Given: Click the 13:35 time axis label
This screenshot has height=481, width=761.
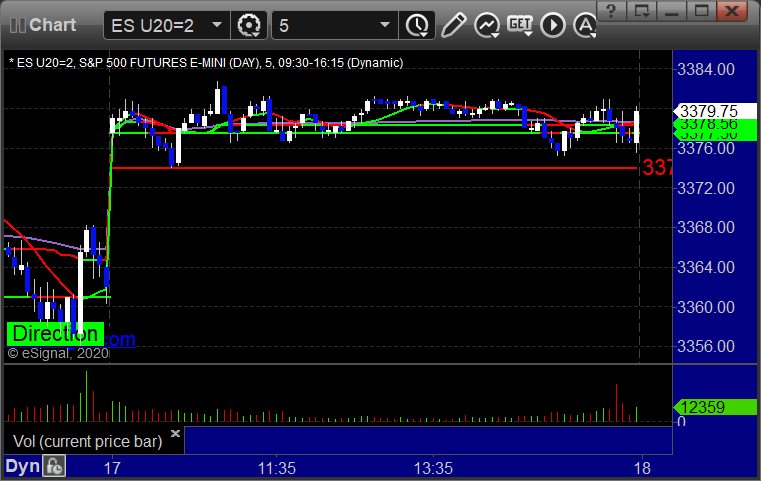Looking at the screenshot, I should click(433, 468).
